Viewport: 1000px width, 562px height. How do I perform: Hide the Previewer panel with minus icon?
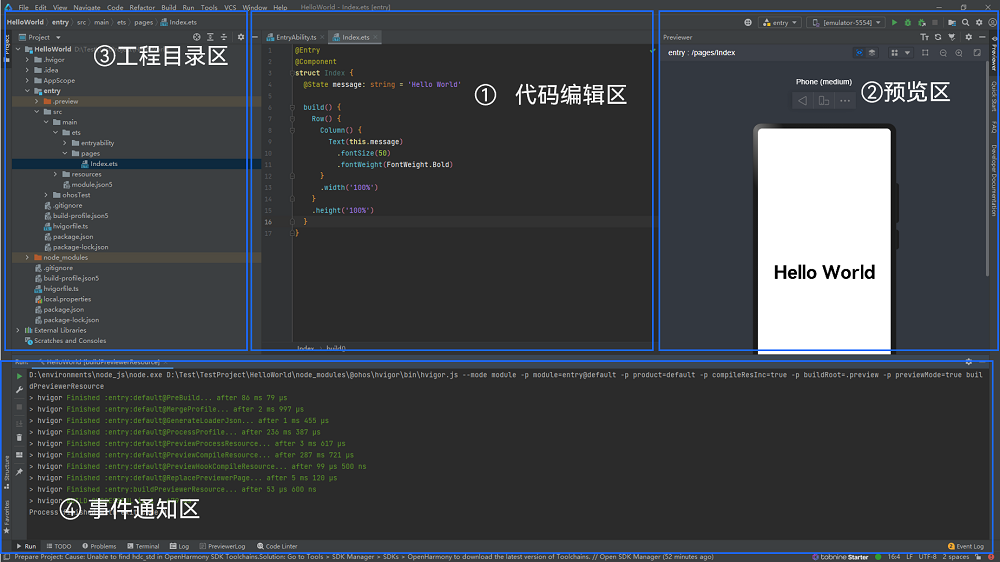coord(982,37)
